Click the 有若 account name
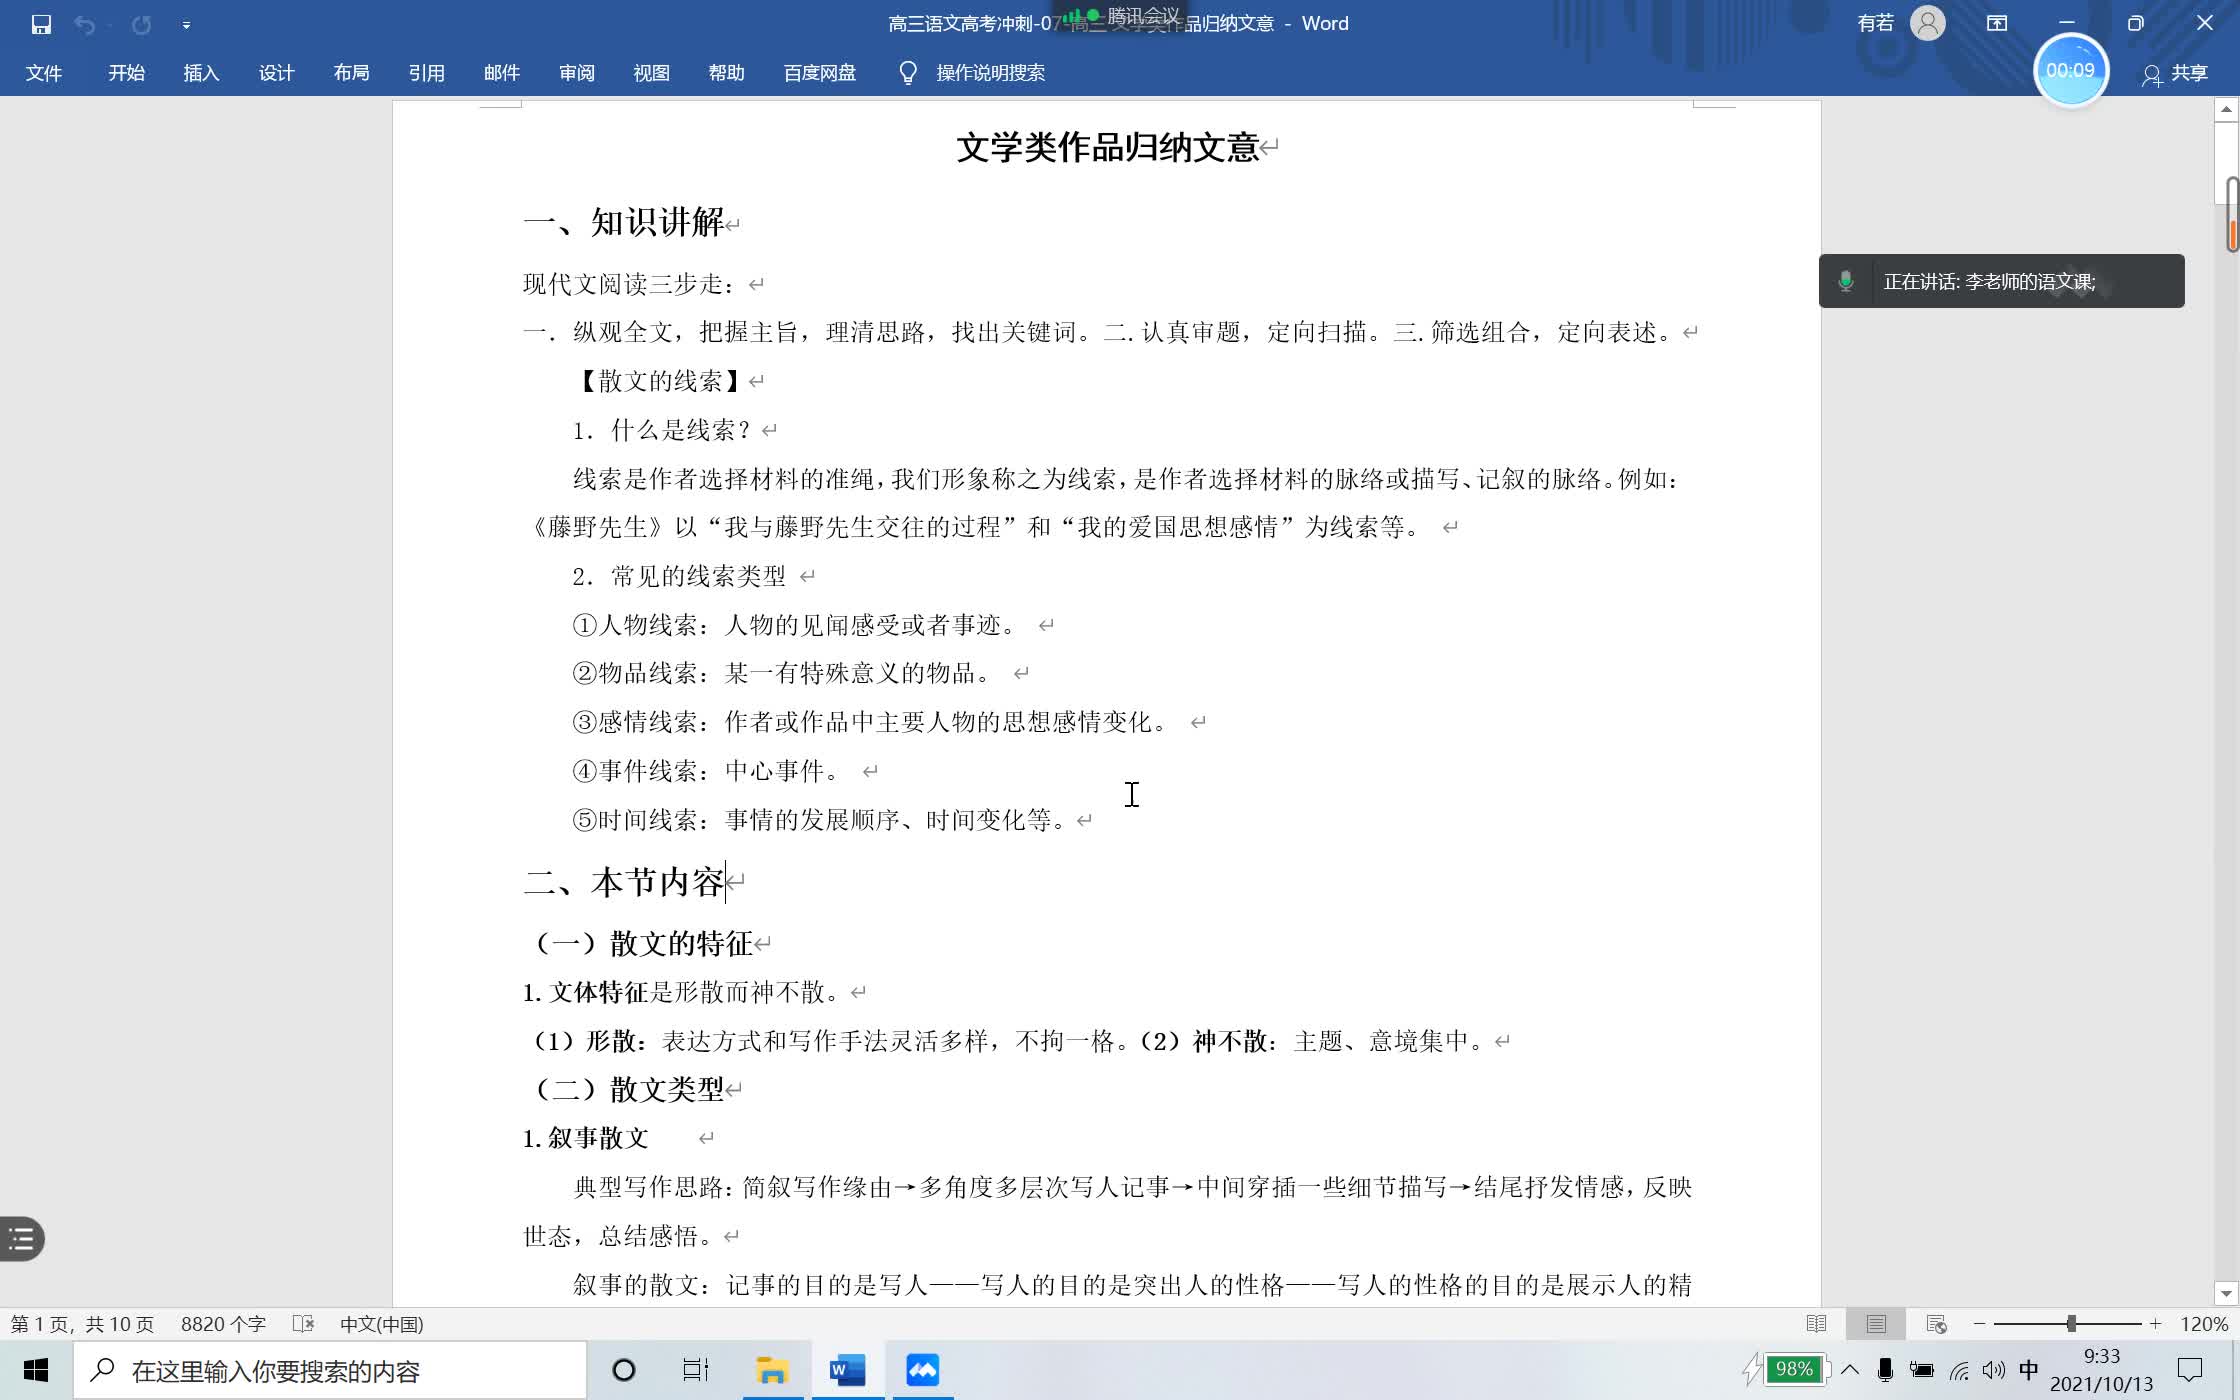The image size is (2240, 1400). coord(1875,23)
